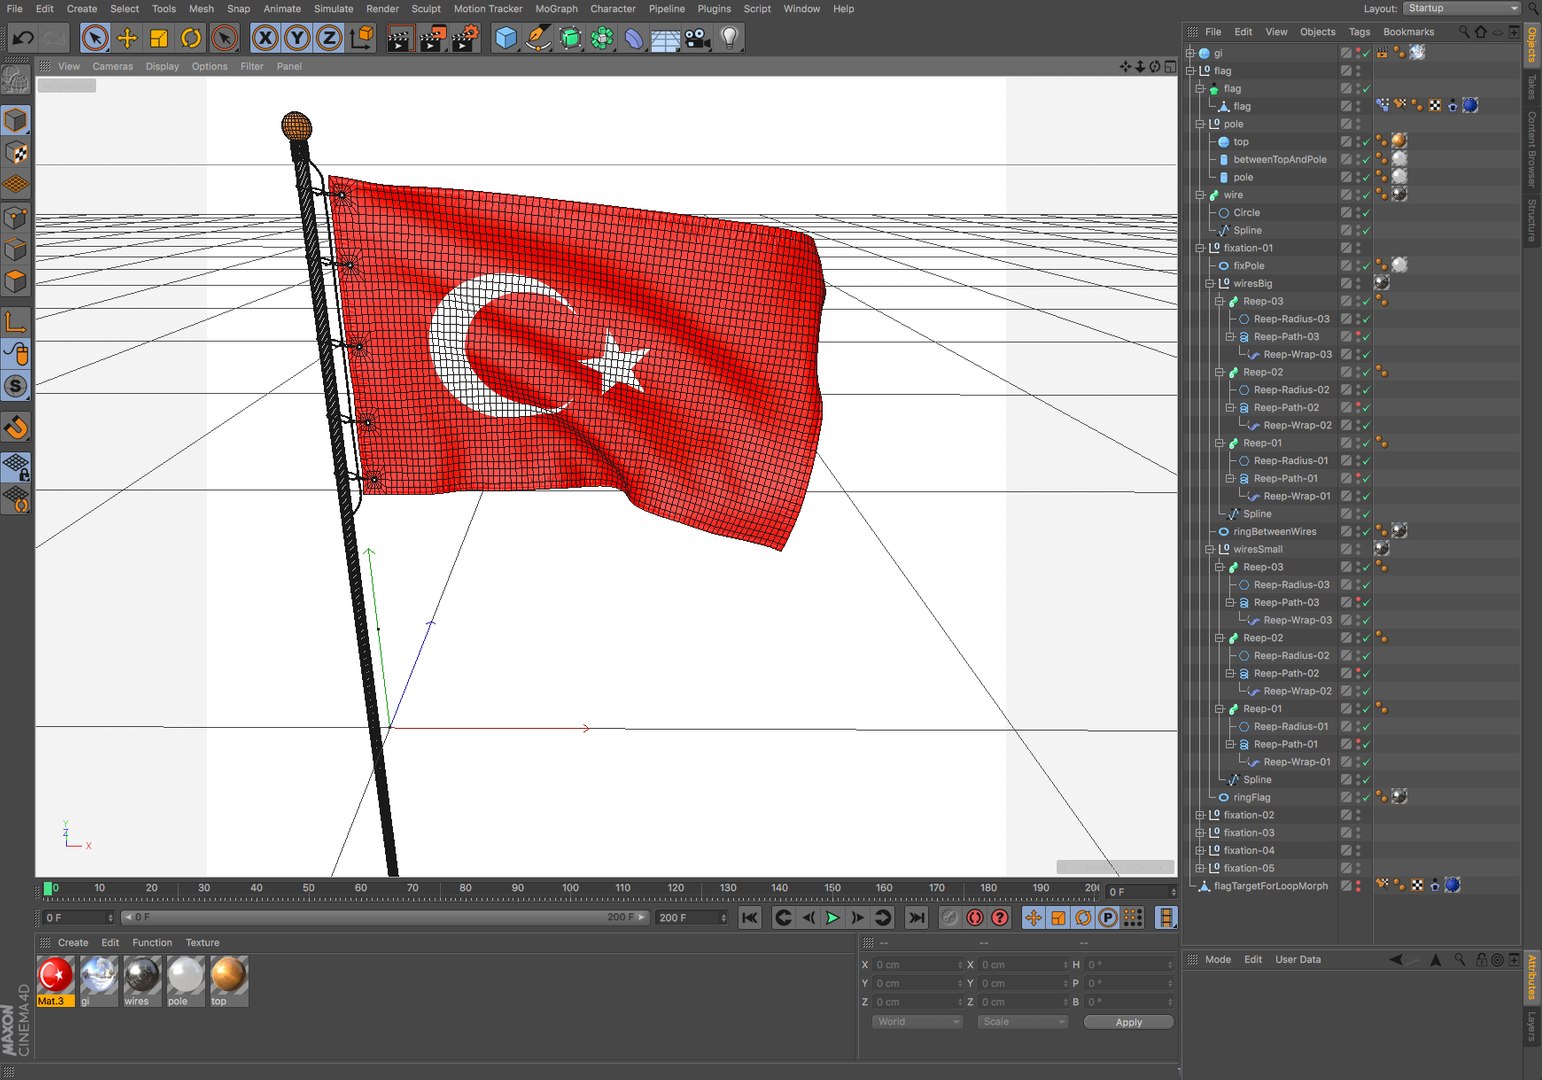Viewport: 1542px width, 1080px height.
Task: Open the Cameras menu in the viewport
Action: pyautogui.click(x=112, y=66)
